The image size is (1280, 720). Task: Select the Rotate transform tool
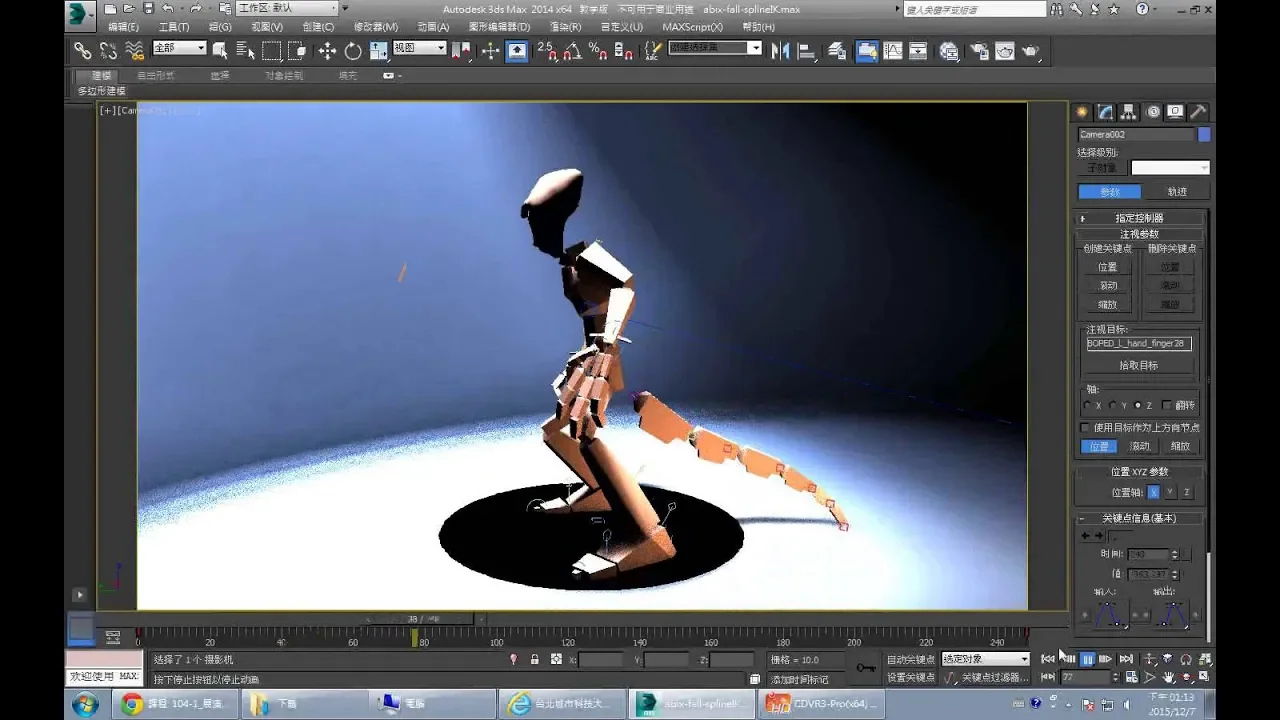[x=353, y=51]
